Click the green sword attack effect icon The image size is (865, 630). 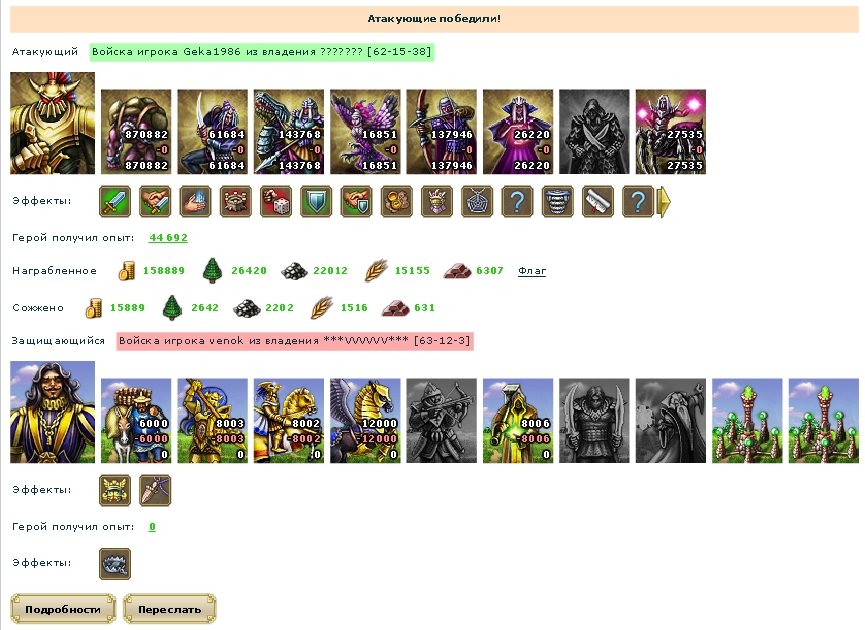pyautogui.click(x=115, y=201)
